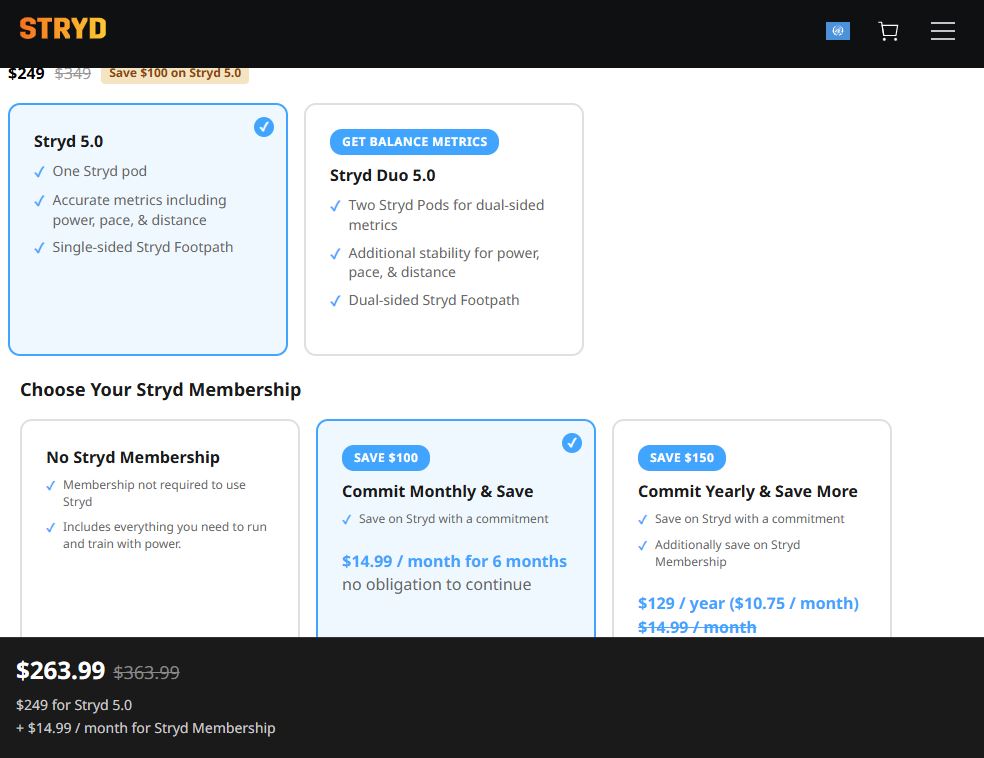Click the $263.99 total price
The image size is (984, 758).
(x=60, y=671)
